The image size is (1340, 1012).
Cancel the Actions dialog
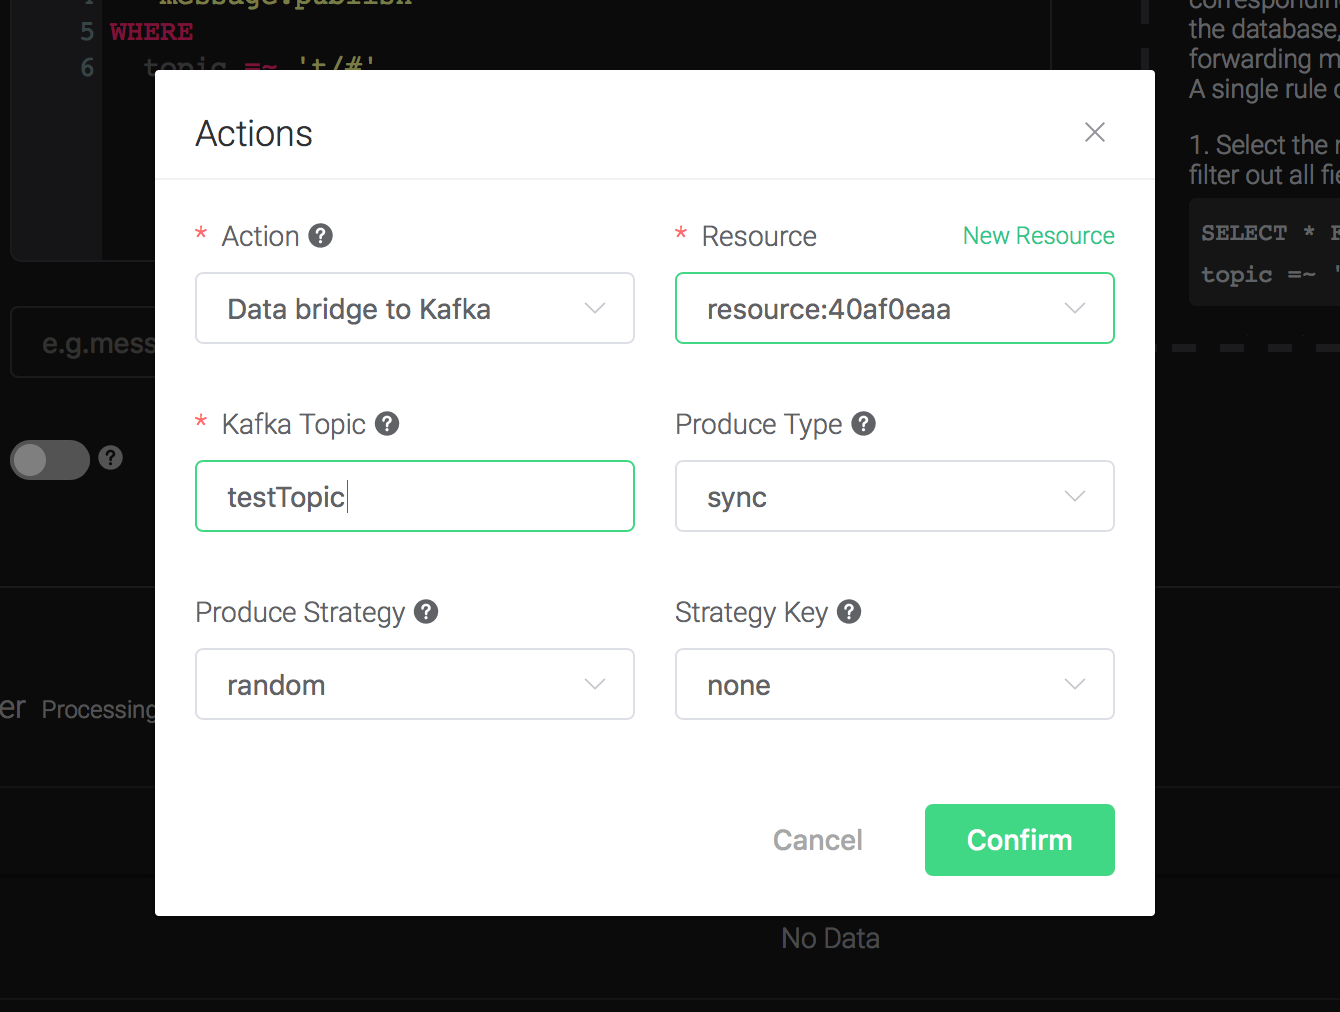coord(817,840)
